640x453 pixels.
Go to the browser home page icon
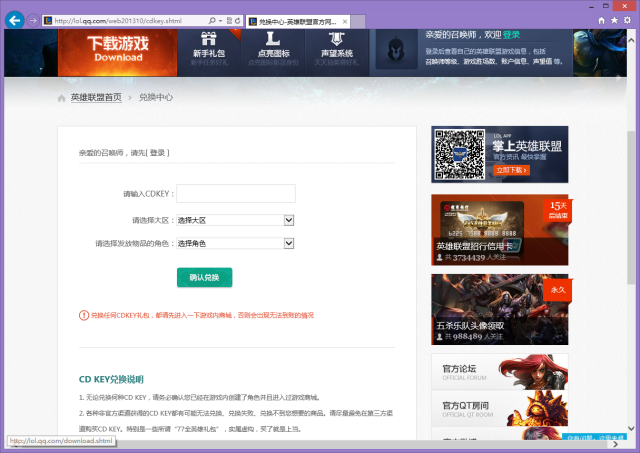[x=601, y=20]
